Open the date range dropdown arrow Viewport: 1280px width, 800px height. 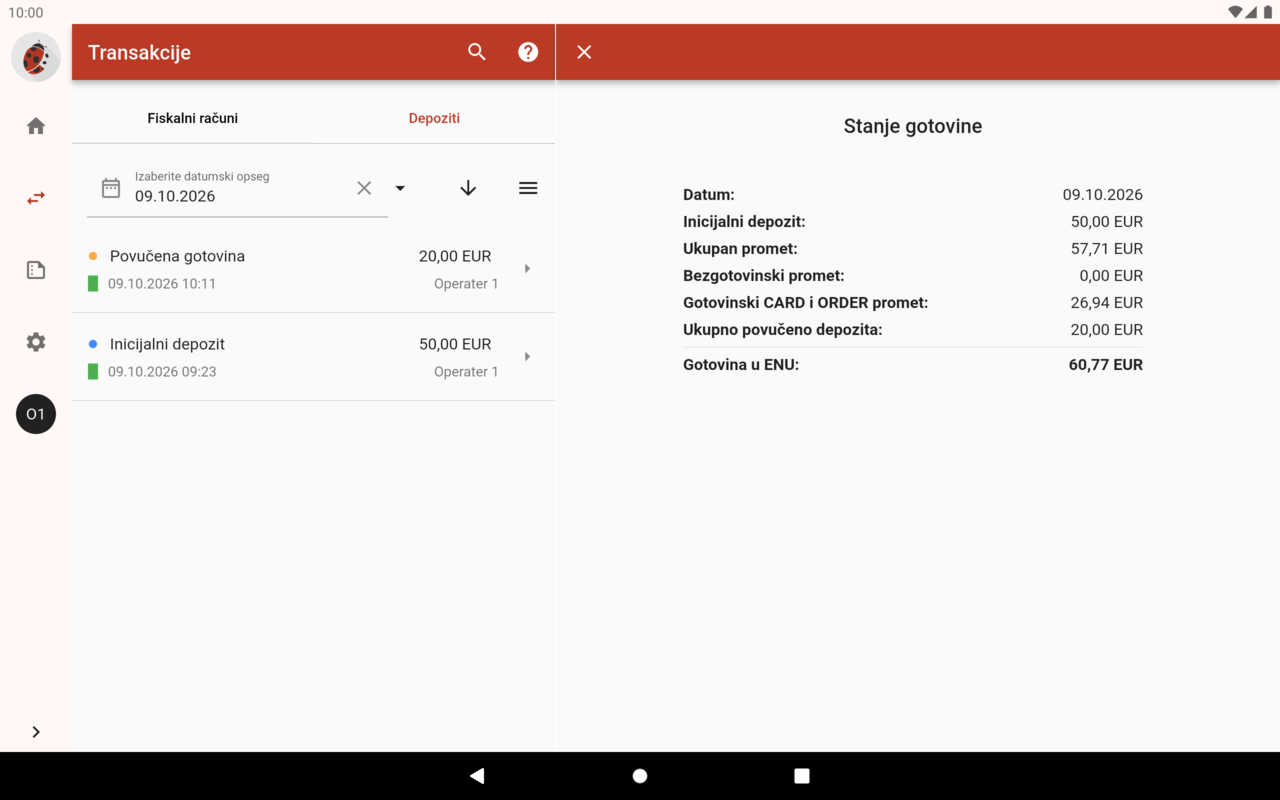(400, 188)
